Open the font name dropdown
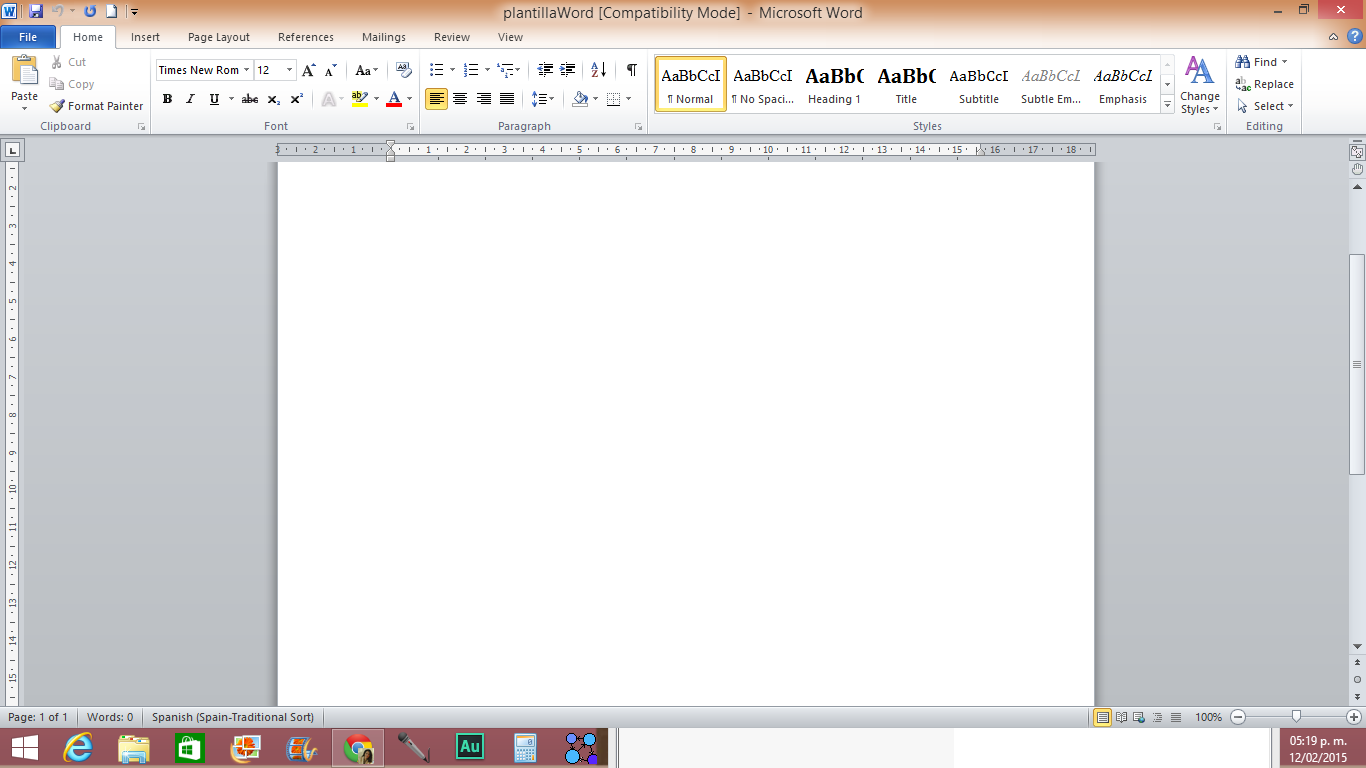 (x=246, y=70)
